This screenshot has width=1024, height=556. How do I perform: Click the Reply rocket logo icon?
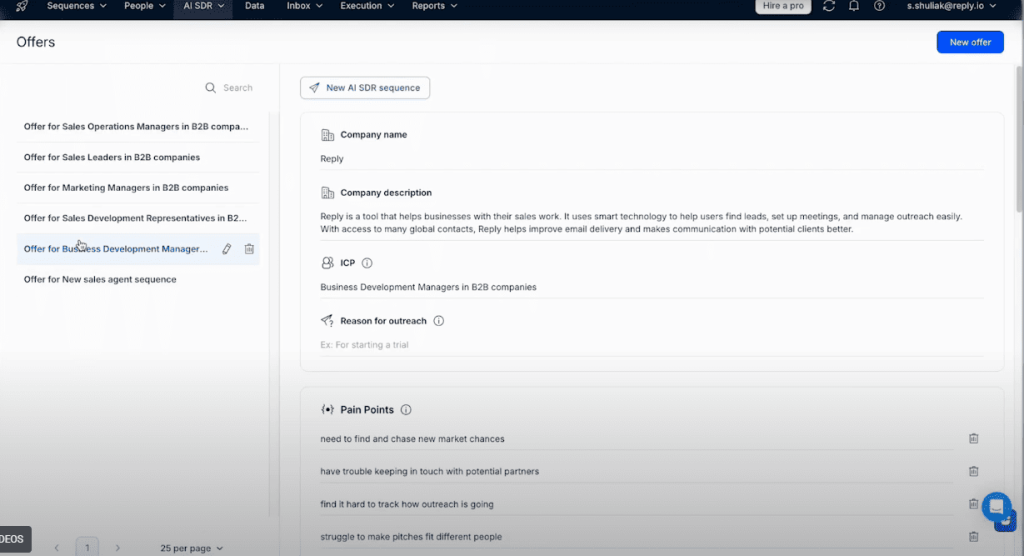coord(22,6)
